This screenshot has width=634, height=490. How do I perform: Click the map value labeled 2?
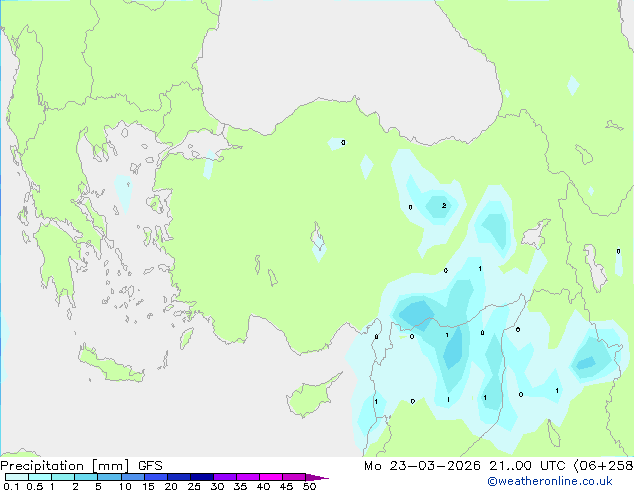click(444, 205)
